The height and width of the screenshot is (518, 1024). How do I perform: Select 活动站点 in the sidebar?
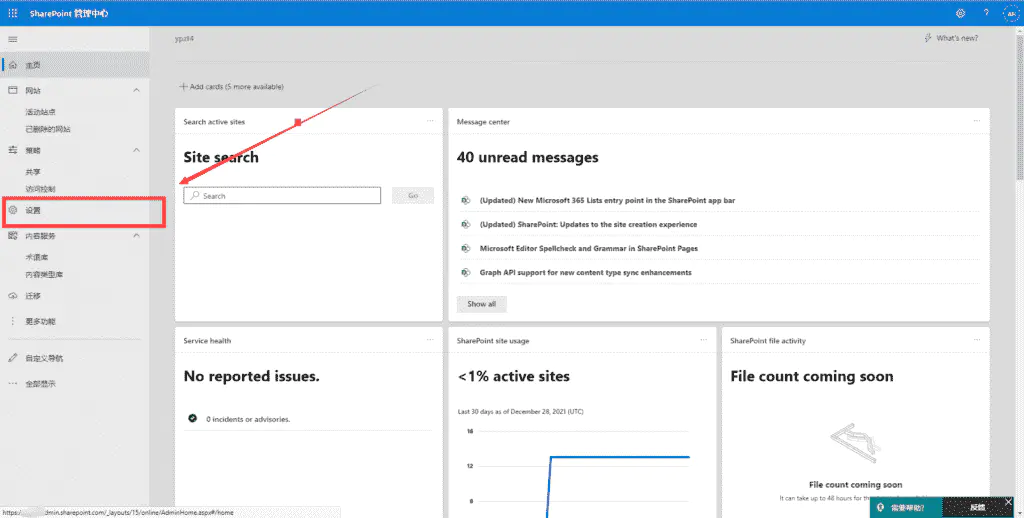[x=40, y=112]
